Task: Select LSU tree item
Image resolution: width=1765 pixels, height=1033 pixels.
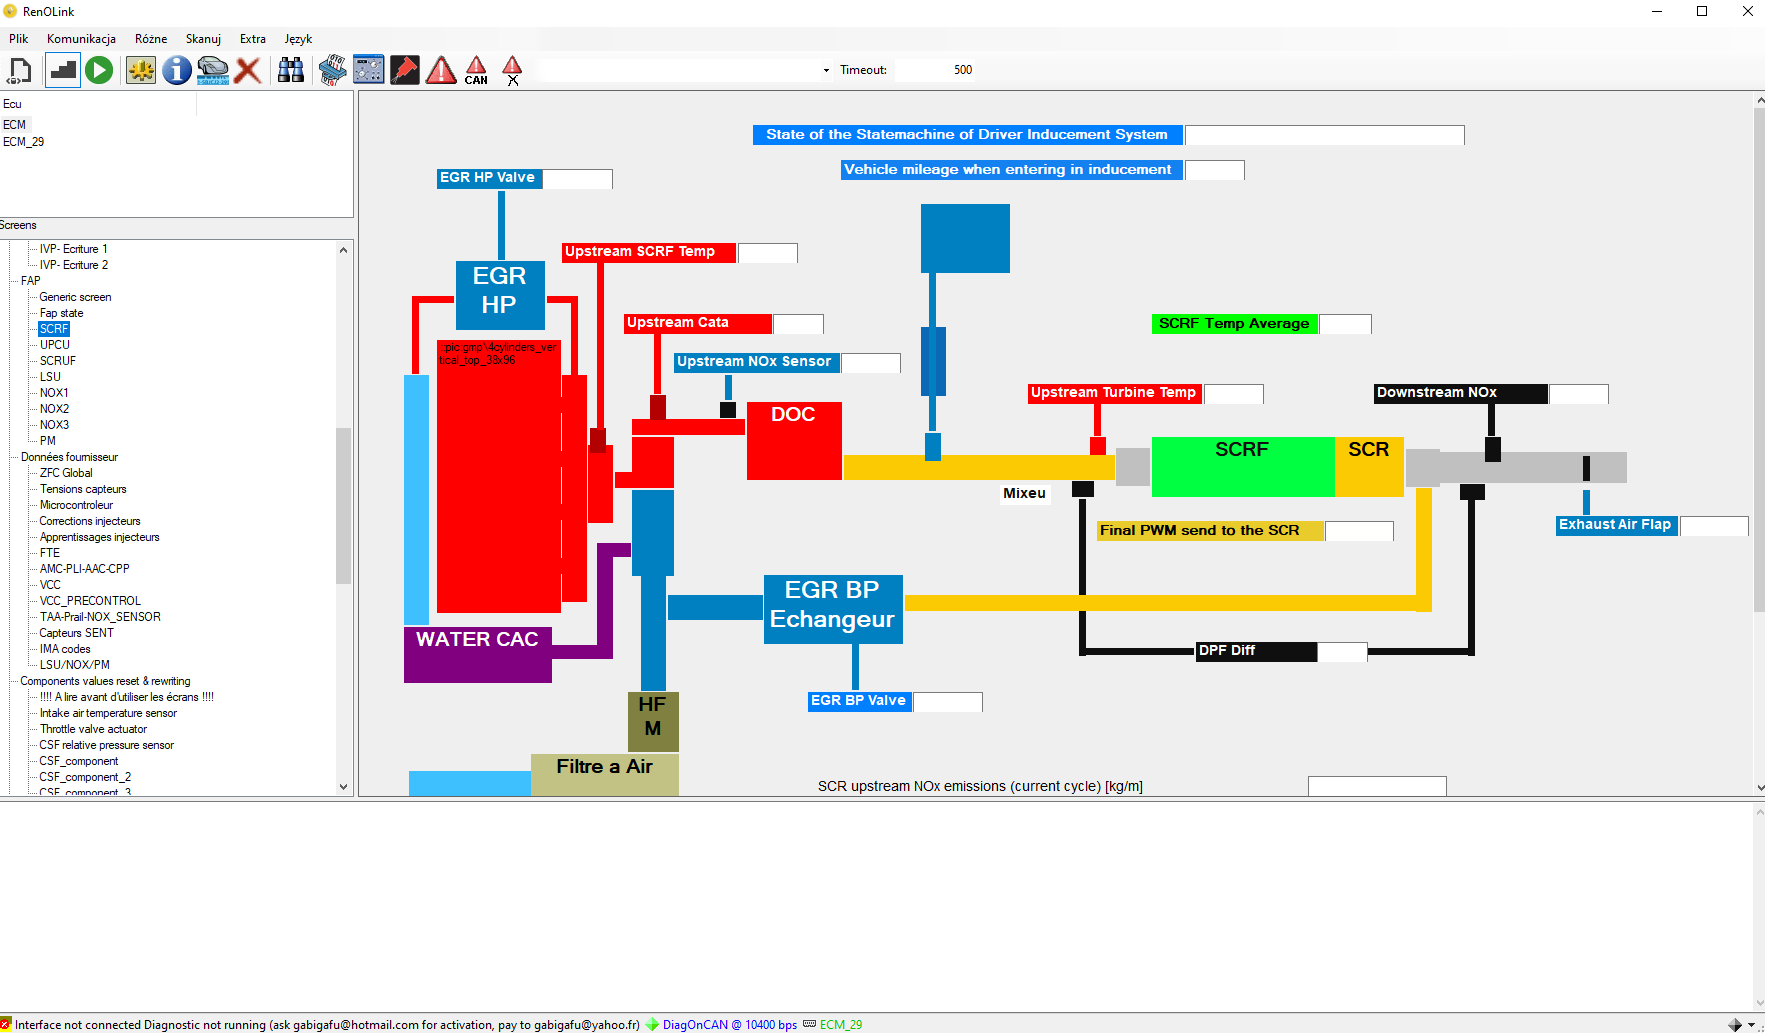Action: pos(50,377)
